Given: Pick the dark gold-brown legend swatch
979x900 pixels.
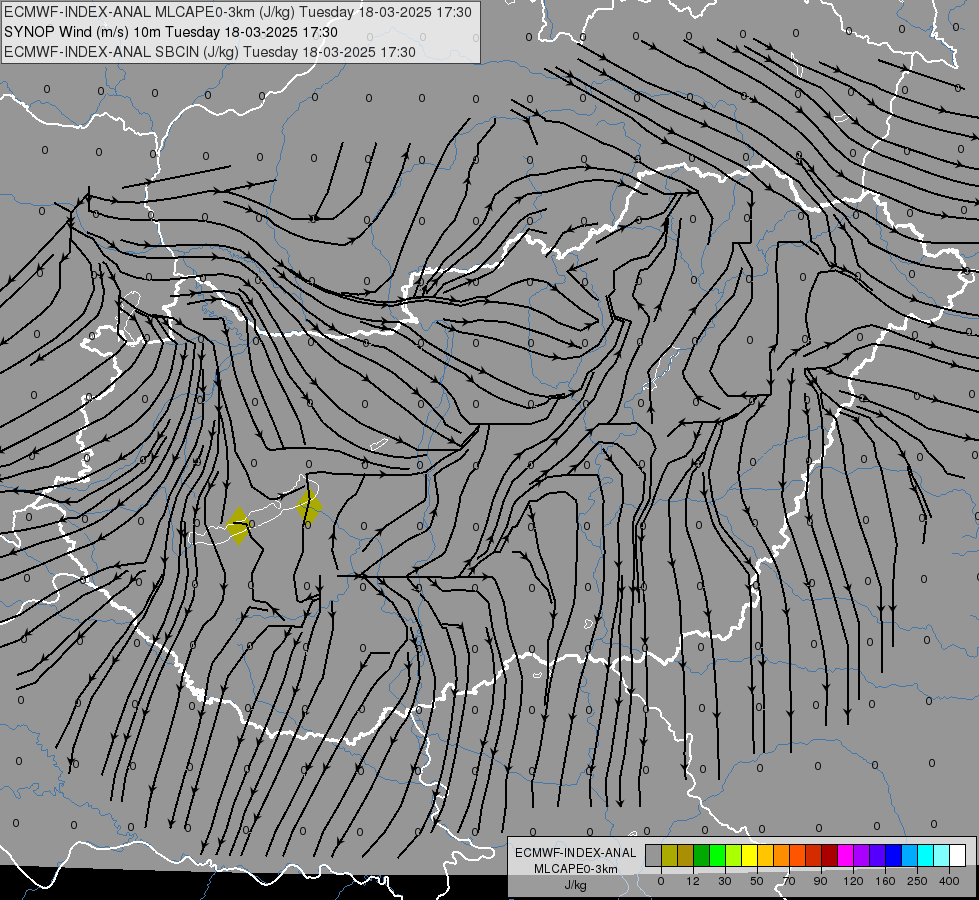Looking at the screenshot, I should (x=686, y=855).
